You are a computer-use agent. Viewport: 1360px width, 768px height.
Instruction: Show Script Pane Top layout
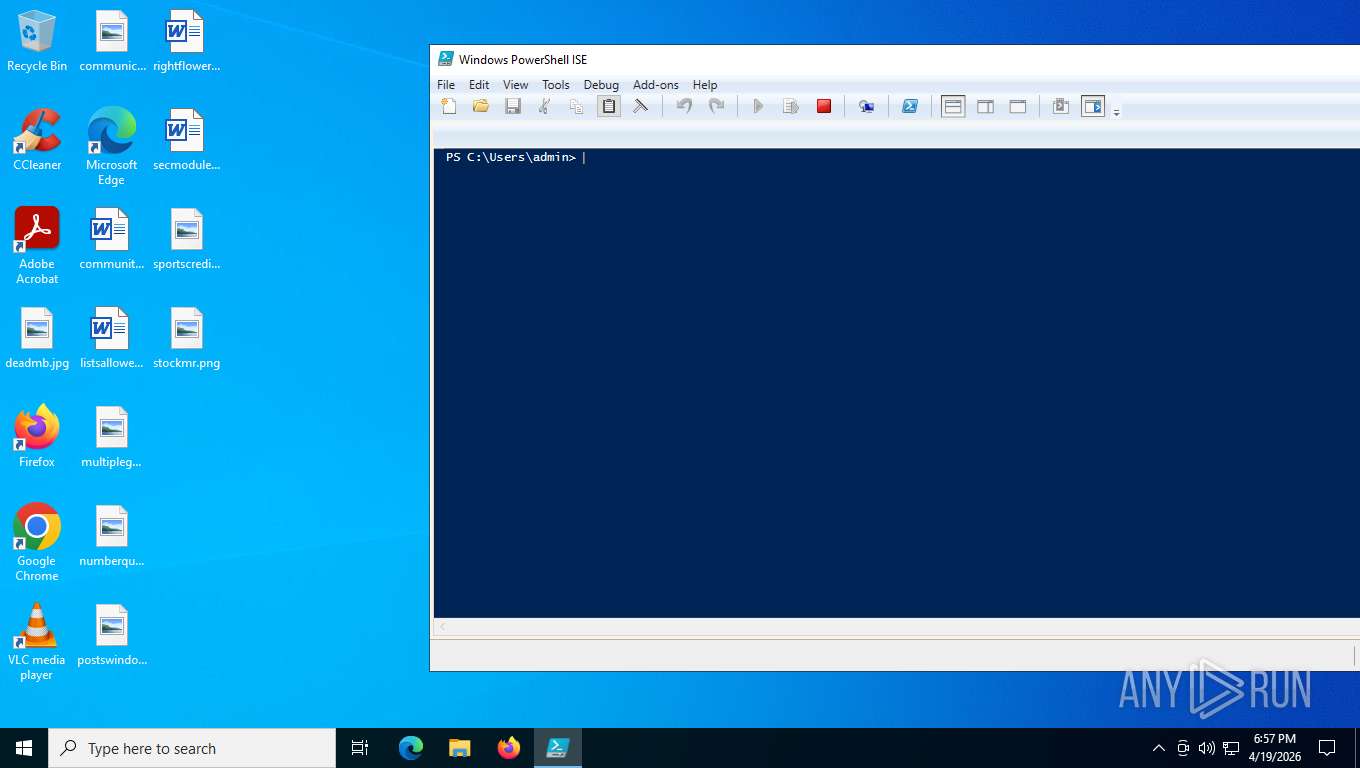[953, 106]
